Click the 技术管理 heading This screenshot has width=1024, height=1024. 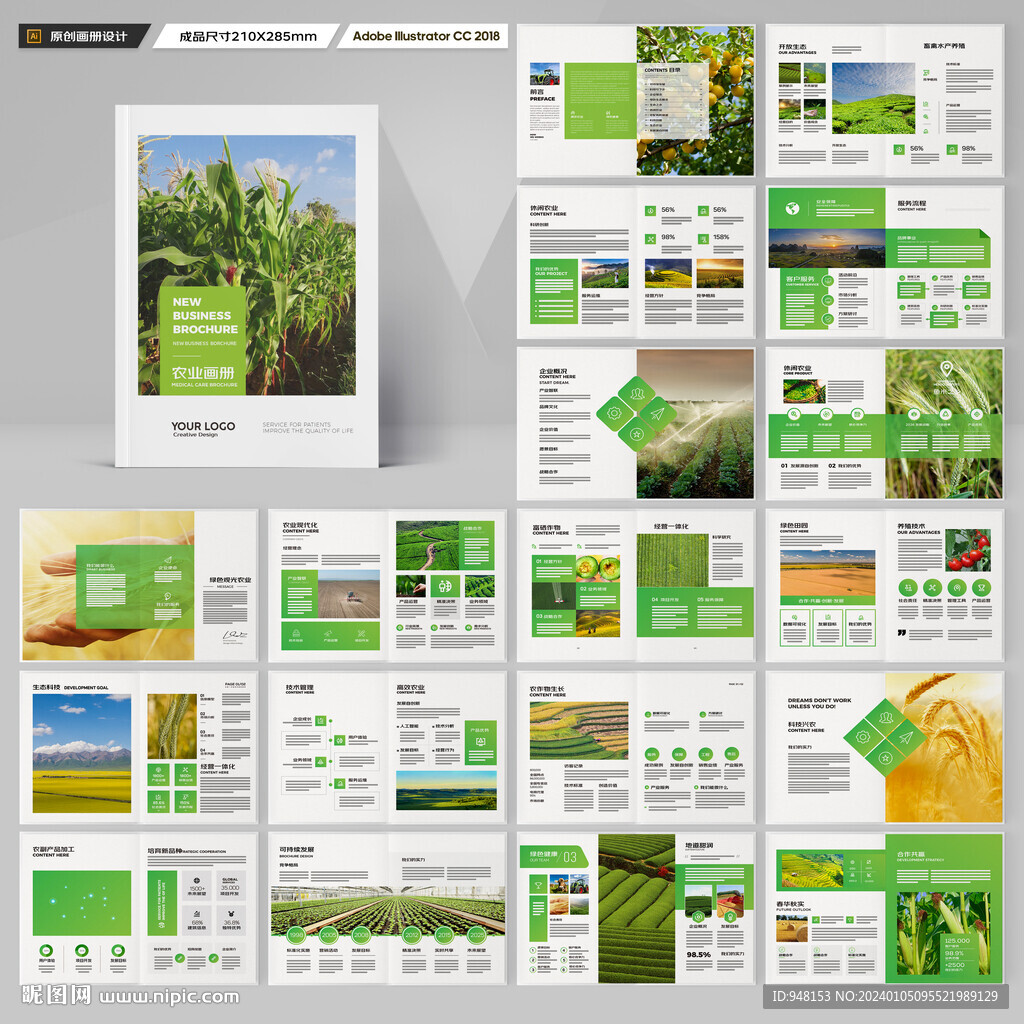point(300,687)
